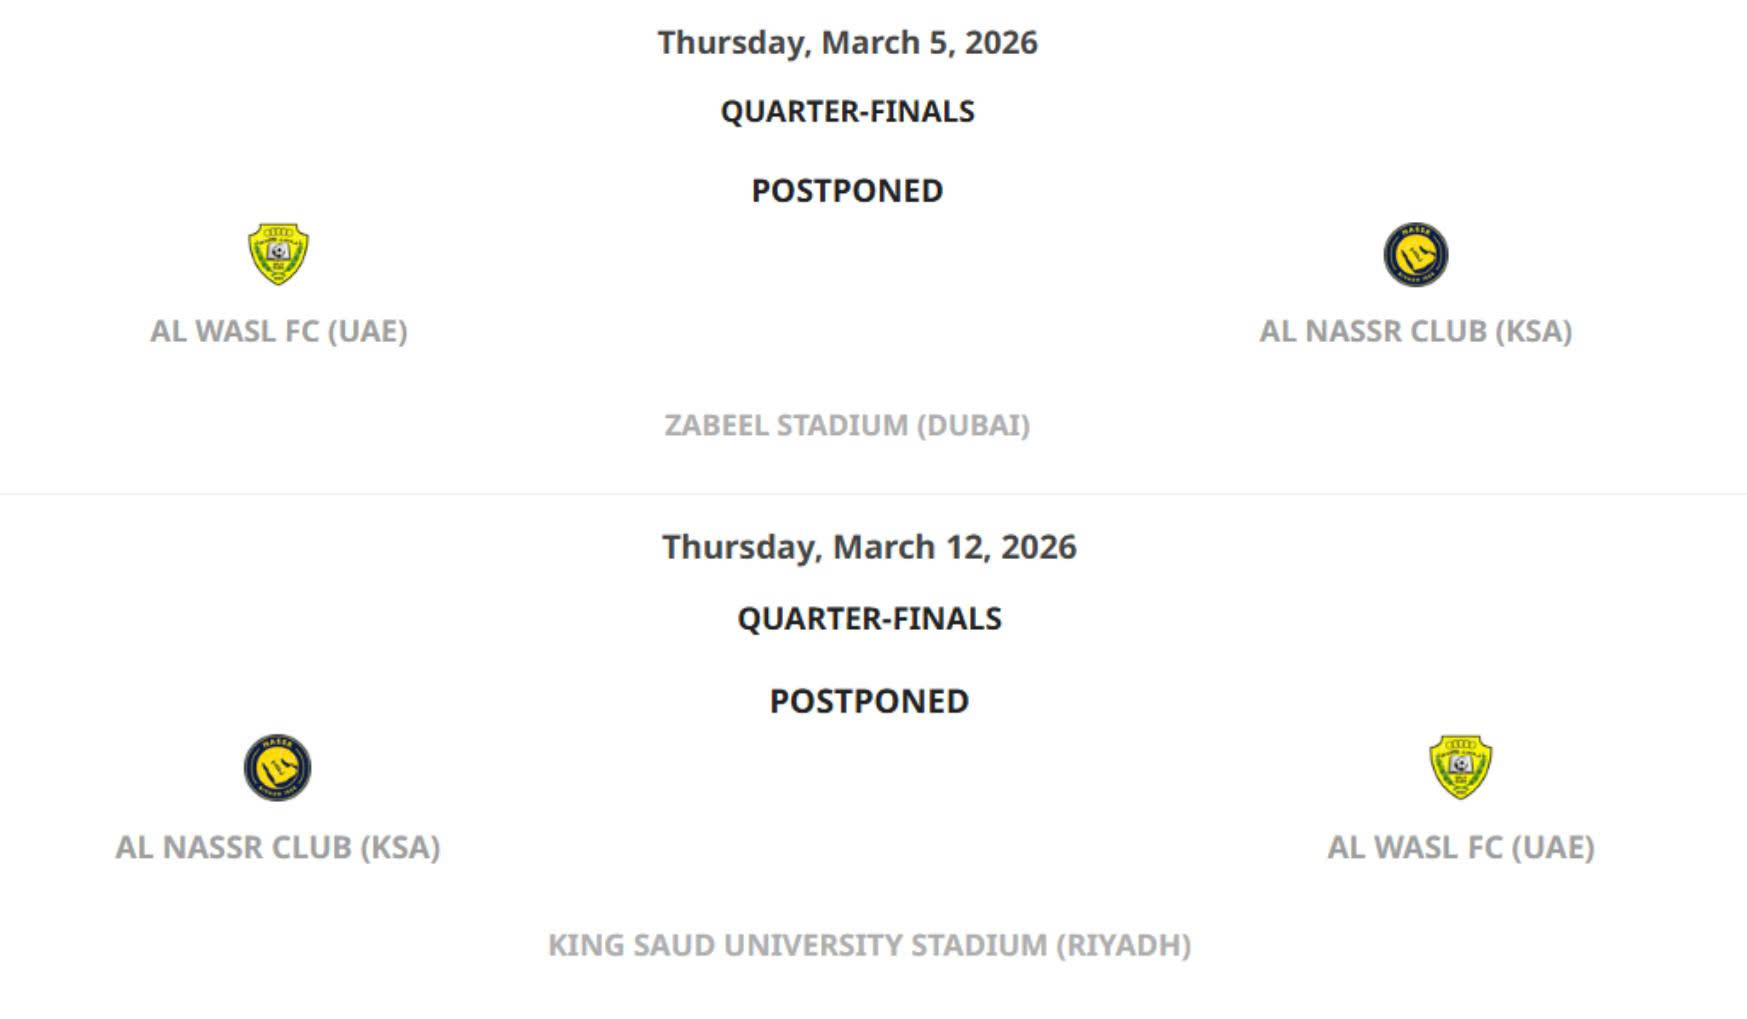Click Al Wasl crest in March 5 match

tap(278, 254)
